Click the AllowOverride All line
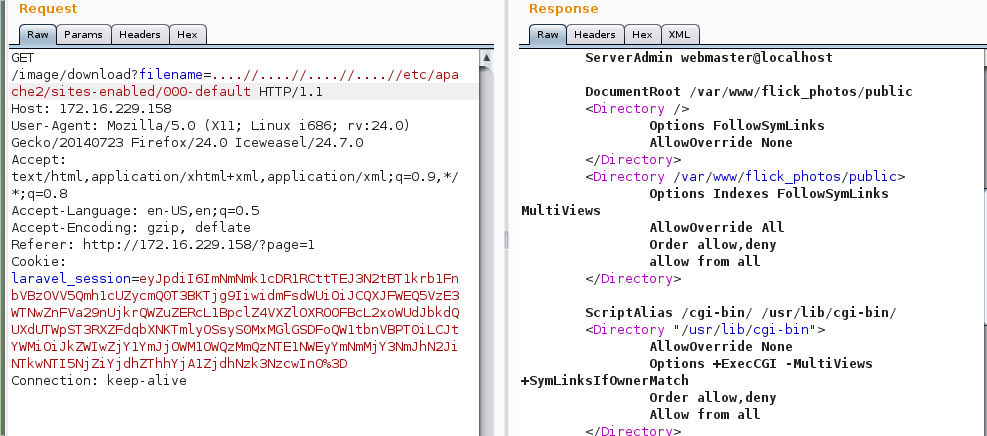Image resolution: width=987 pixels, height=436 pixels. pos(717,228)
